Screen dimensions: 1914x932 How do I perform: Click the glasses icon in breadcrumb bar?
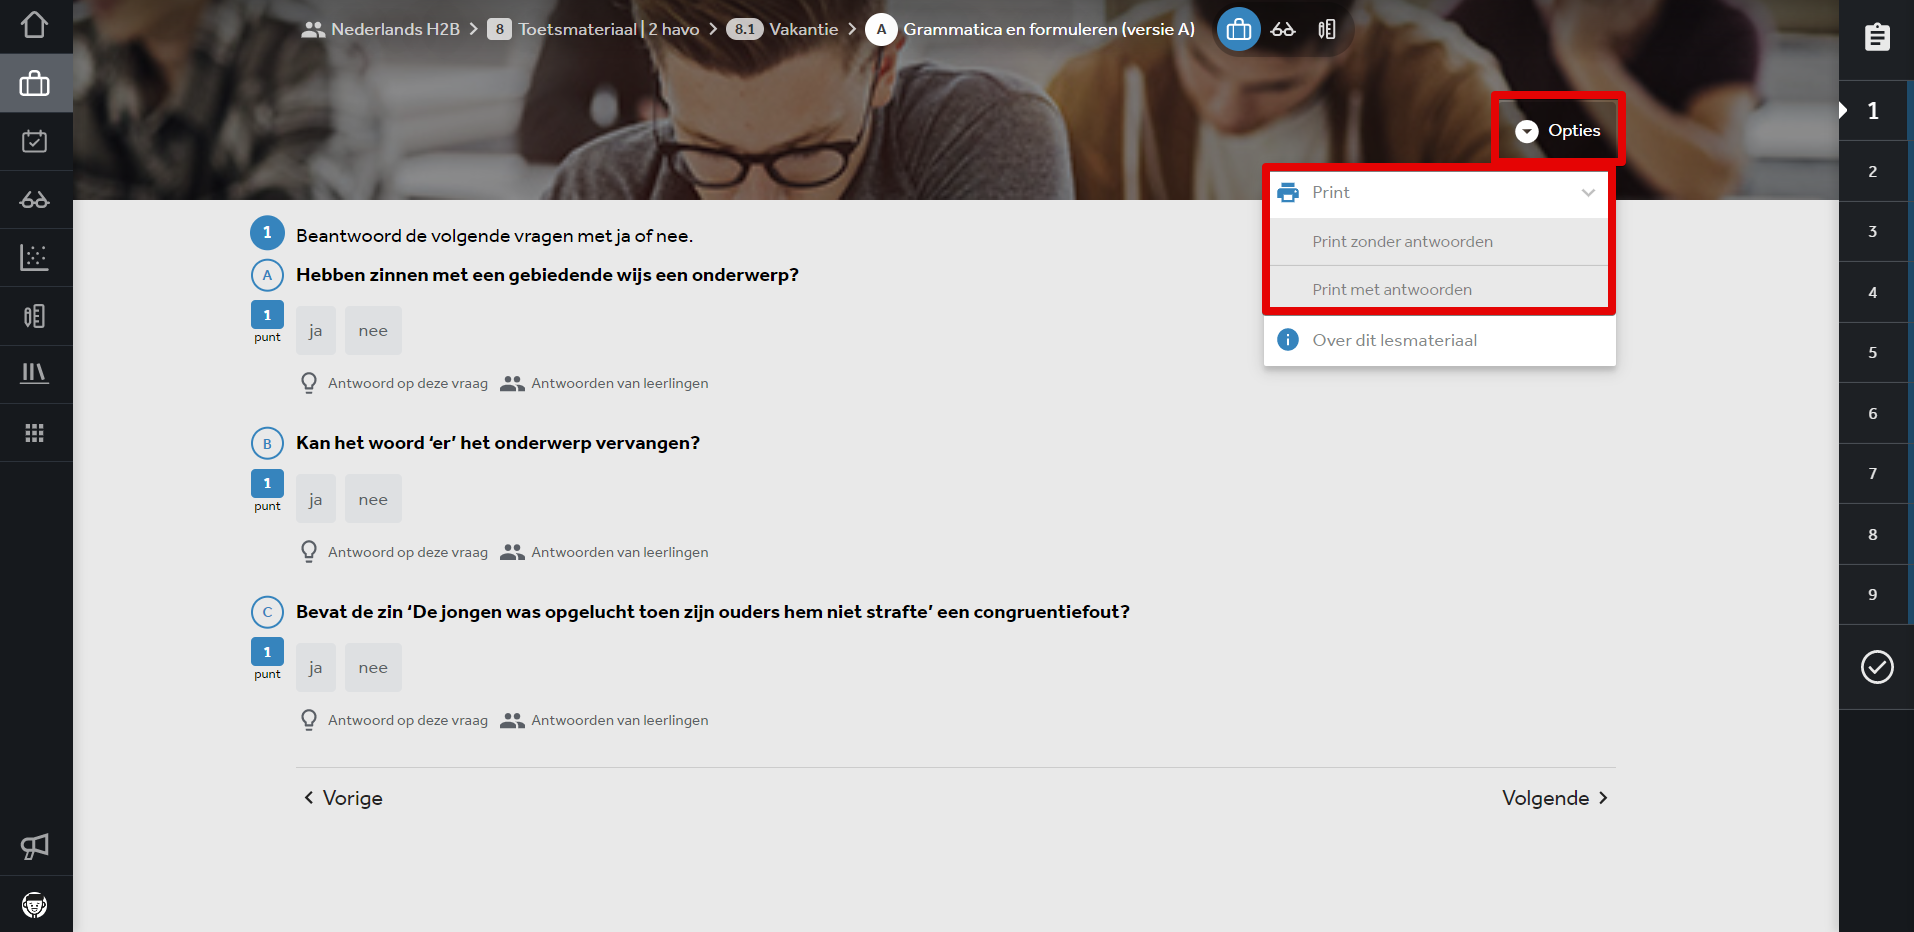pos(1283,29)
